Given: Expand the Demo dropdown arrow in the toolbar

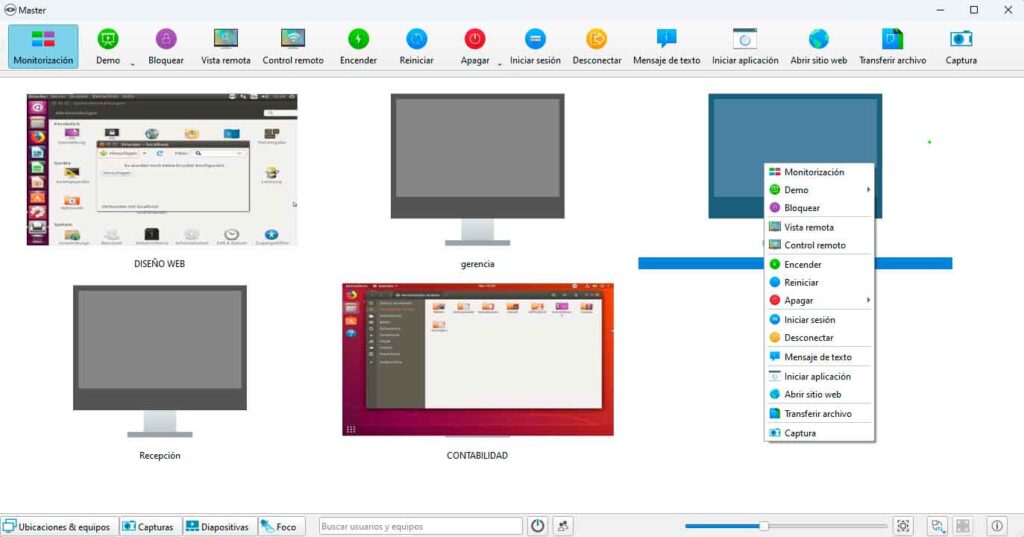Looking at the screenshot, I should pyautogui.click(x=132, y=63).
